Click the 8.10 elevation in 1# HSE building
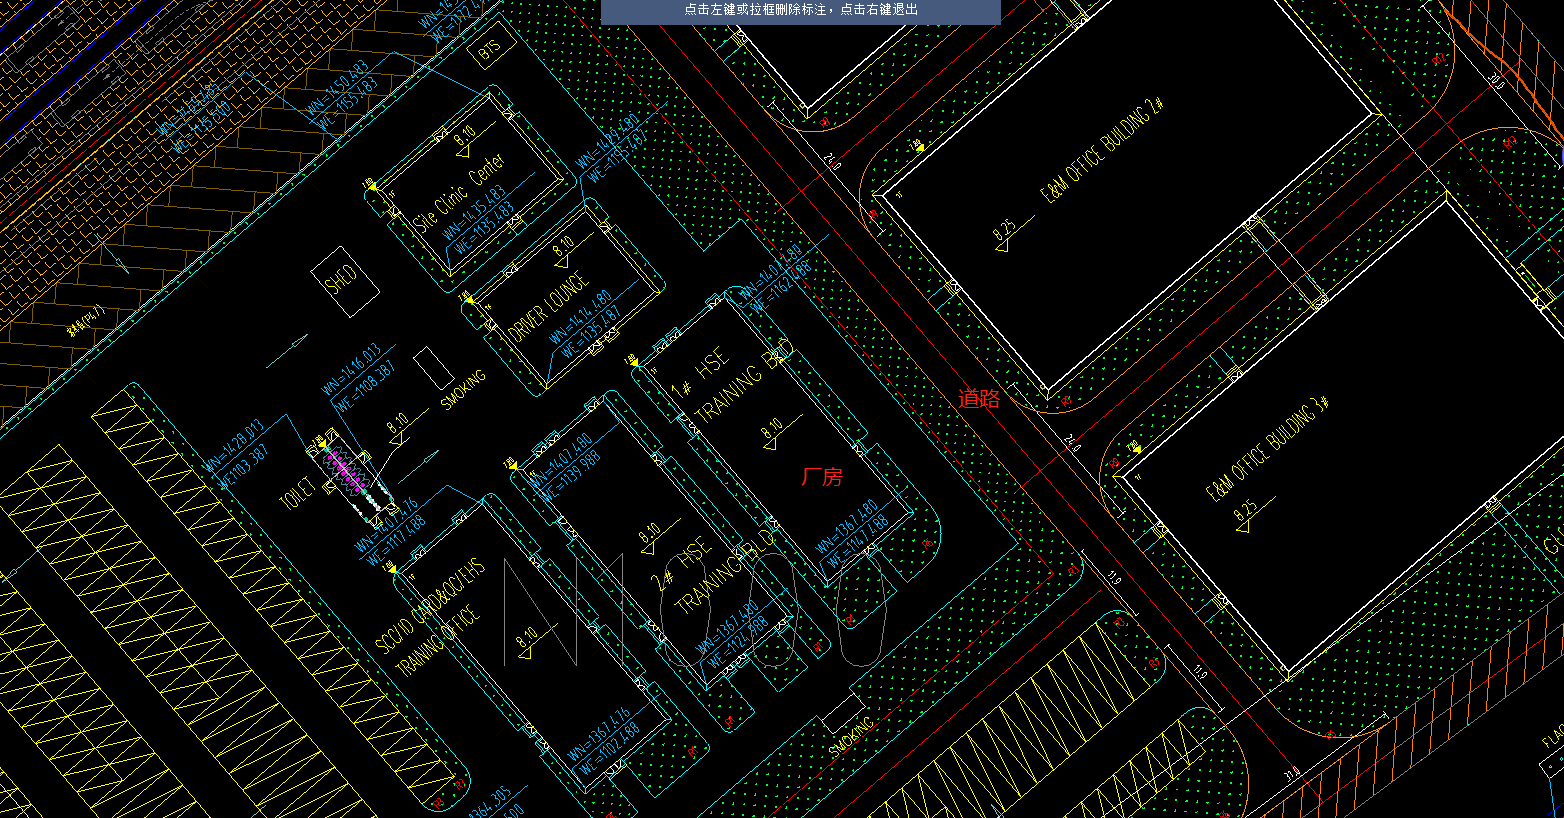This screenshot has height=818, width=1564. [x=772, y=430]
